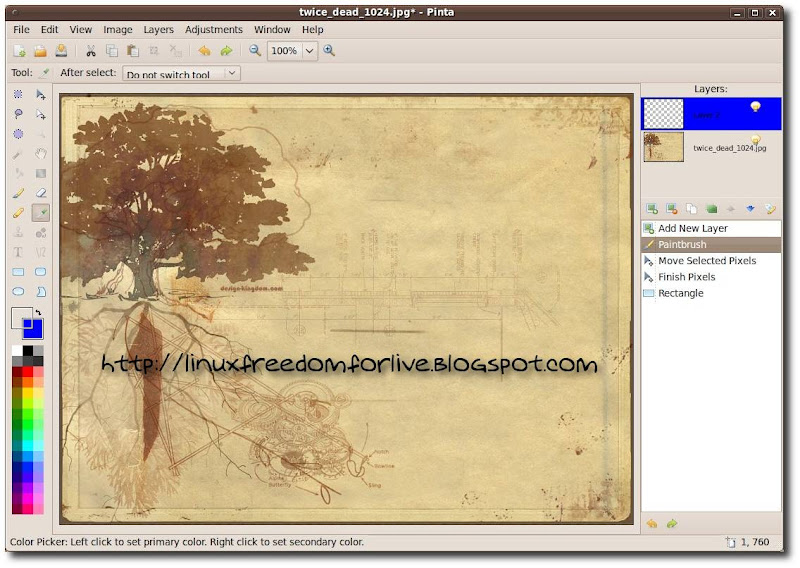Select the Recolor tool
Viewport: 800px width, 568px height.
(x=41, y=233)
